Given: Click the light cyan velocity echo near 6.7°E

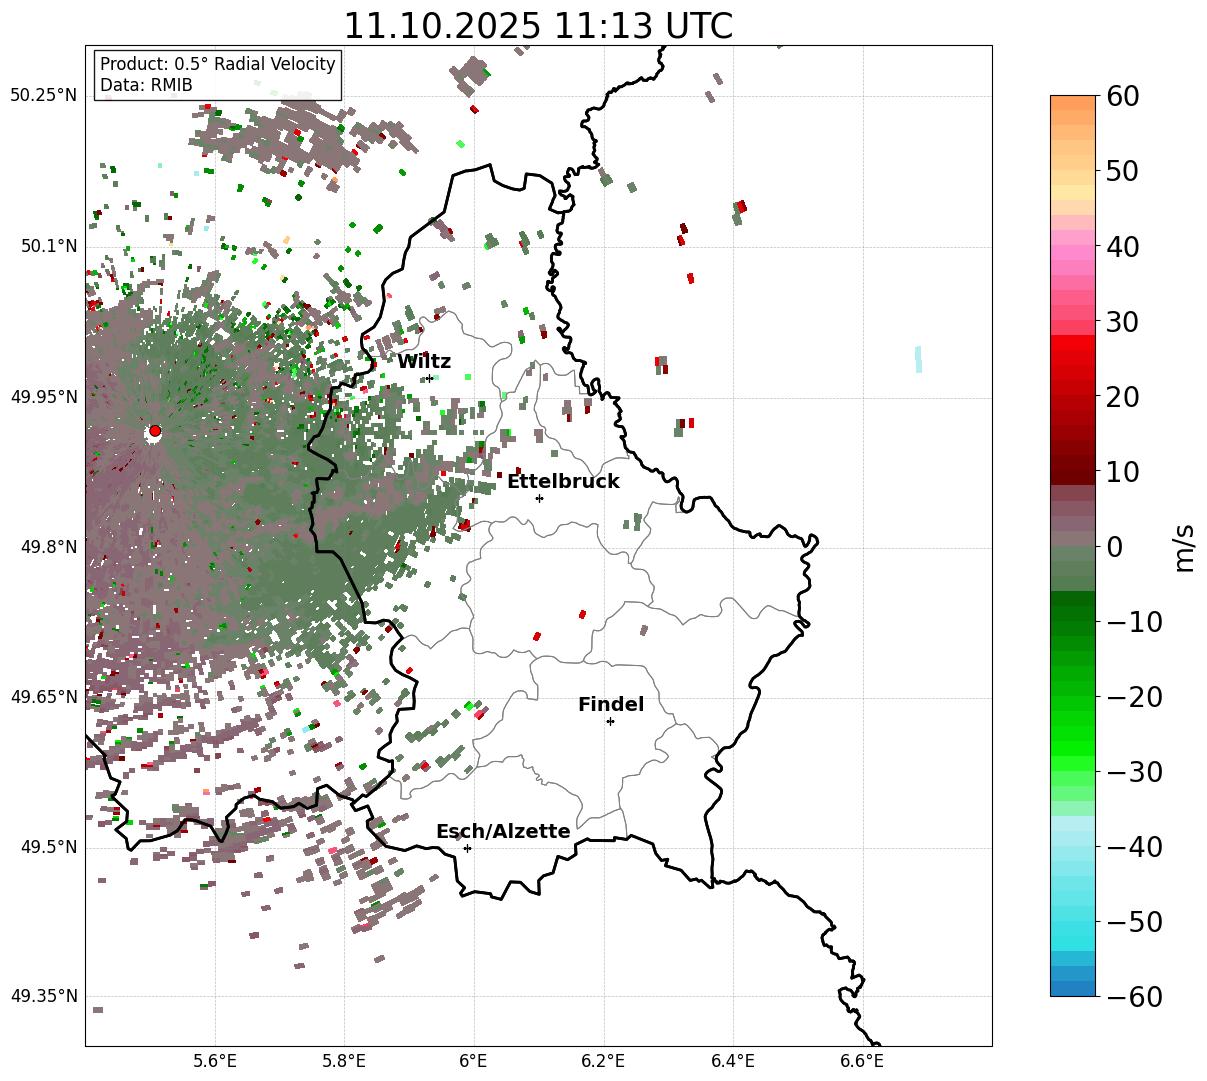Looking at the screenshot, I should (918, 359).
